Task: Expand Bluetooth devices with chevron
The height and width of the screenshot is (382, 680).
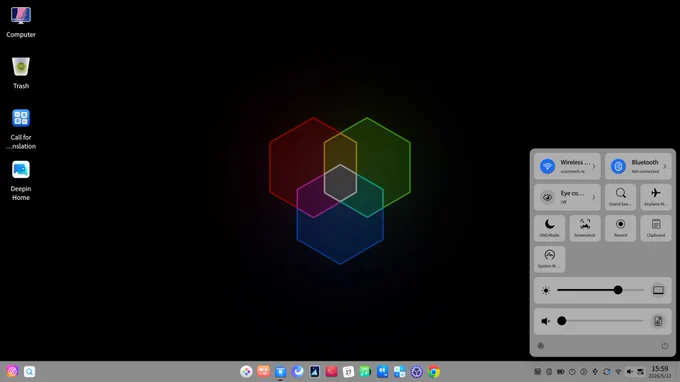Action: (664, 166)
